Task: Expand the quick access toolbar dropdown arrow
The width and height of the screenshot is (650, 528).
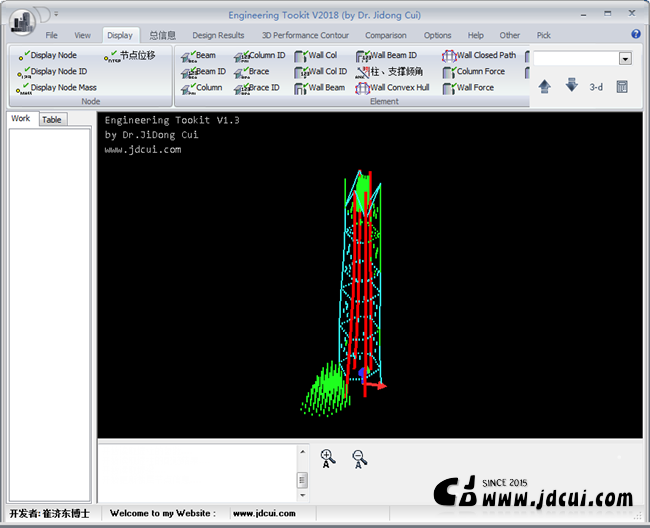Action: pyautogui.click(x=56, y=15)
